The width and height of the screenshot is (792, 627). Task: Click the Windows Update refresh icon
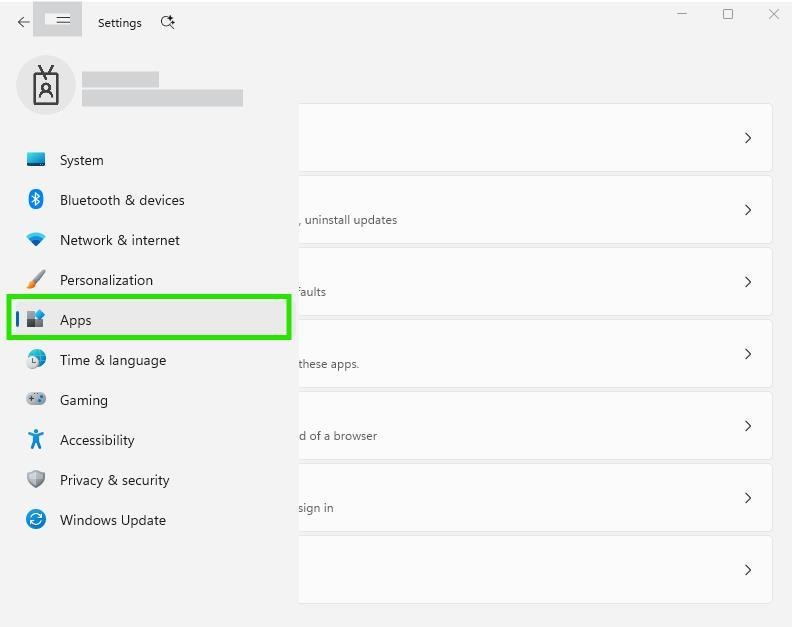(x=36, y=519)
